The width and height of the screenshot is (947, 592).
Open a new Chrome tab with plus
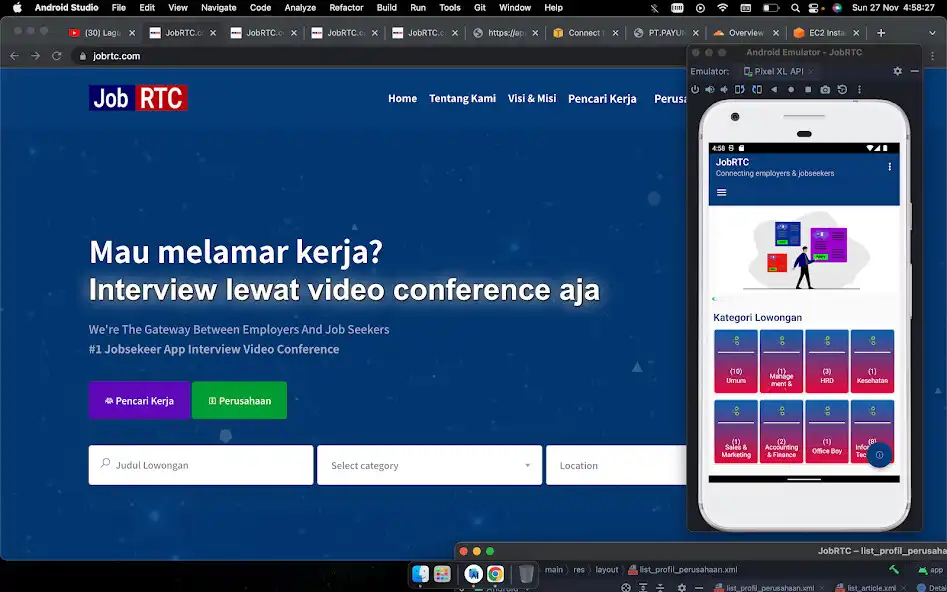point(881,33)
